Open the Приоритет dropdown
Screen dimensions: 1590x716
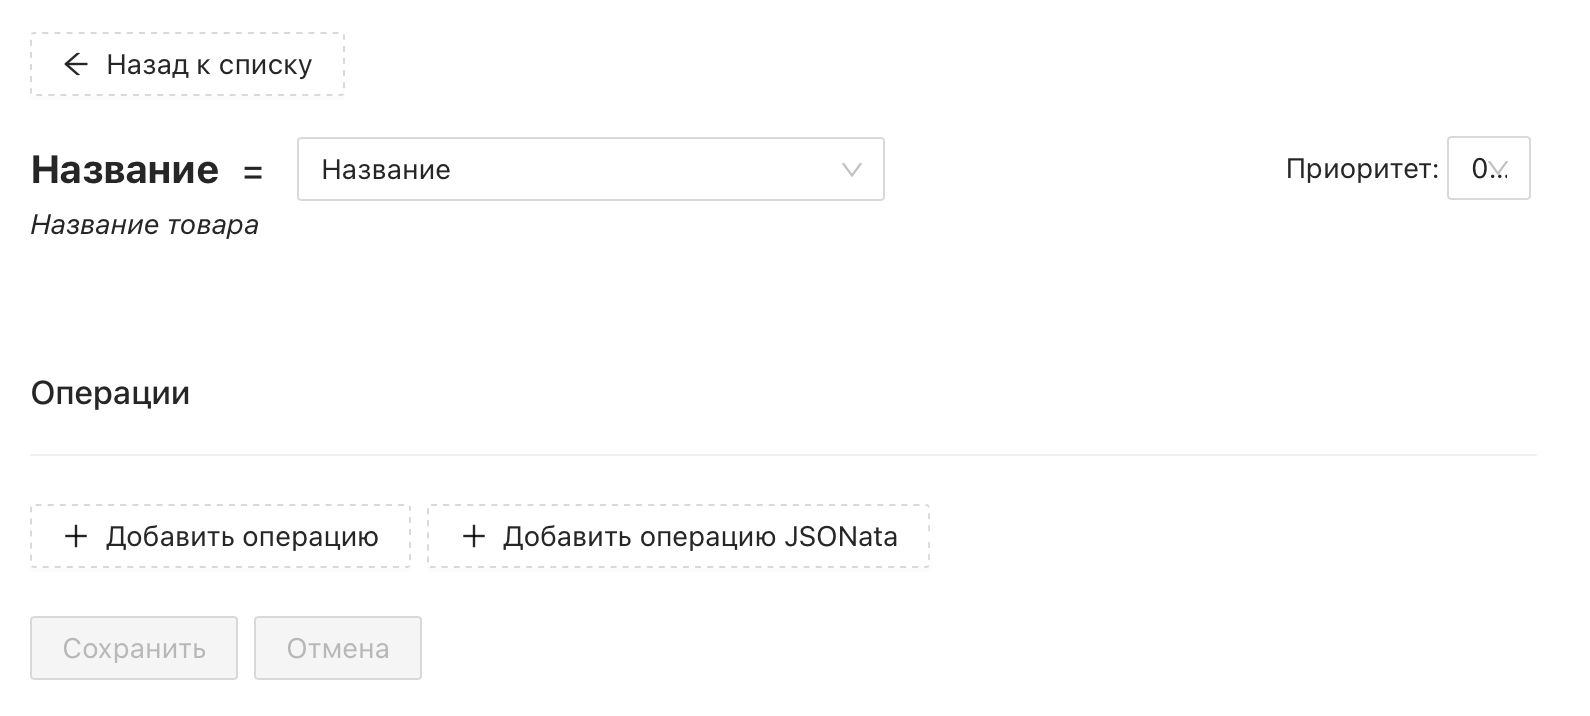[1489, 168]
